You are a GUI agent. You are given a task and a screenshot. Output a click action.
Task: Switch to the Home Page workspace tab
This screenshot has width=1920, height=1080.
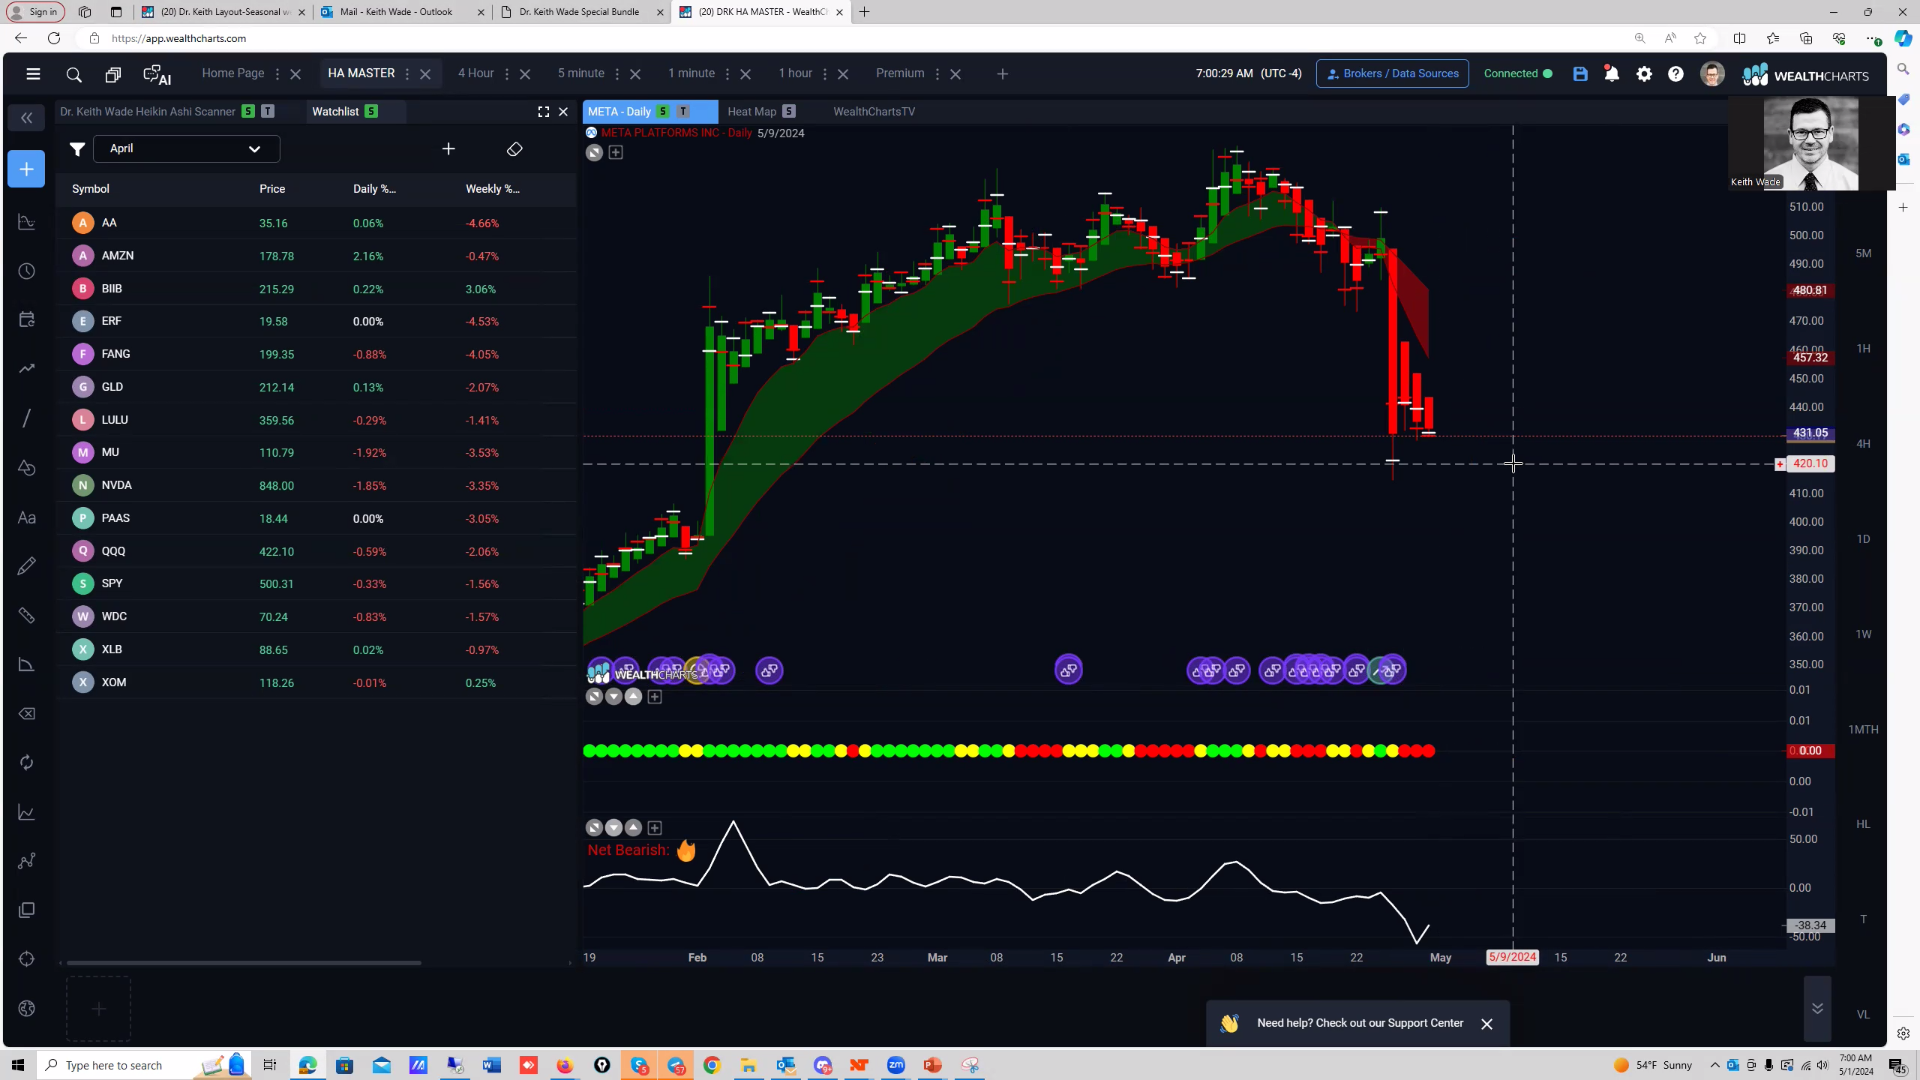click(x=233, y=73)
